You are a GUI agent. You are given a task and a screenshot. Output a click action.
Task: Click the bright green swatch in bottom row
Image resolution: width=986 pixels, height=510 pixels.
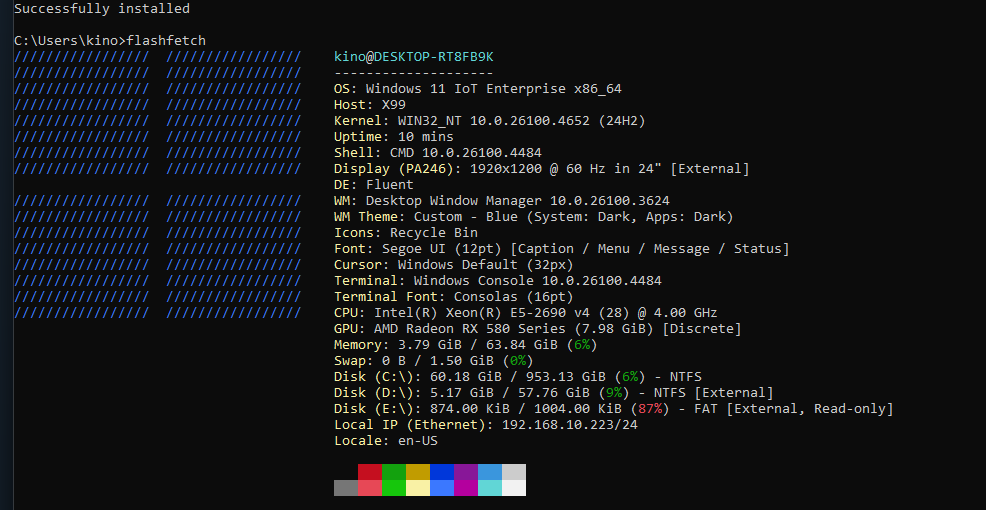click(394, 488)
